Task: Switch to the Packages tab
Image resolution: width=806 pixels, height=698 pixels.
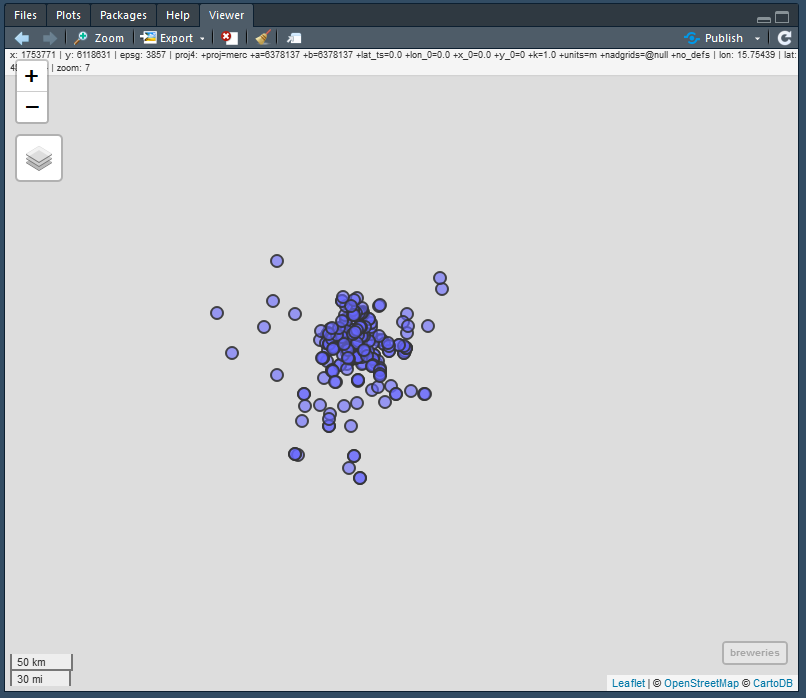Action: point(122,15)
